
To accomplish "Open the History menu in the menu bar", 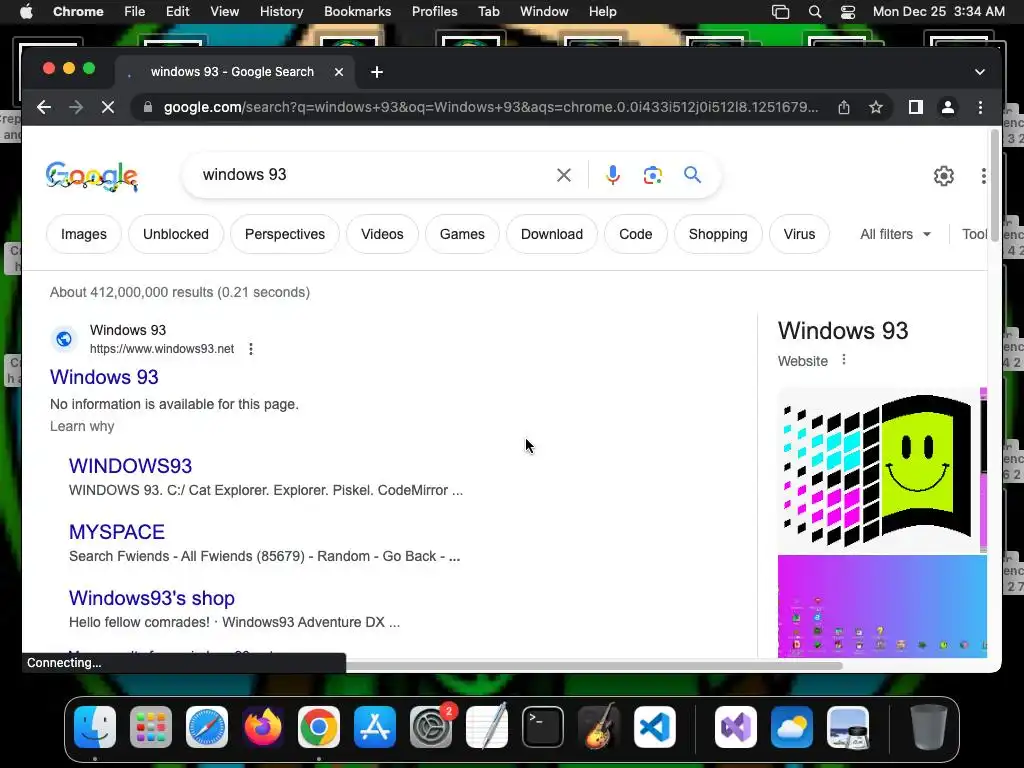I will (281, 12).
